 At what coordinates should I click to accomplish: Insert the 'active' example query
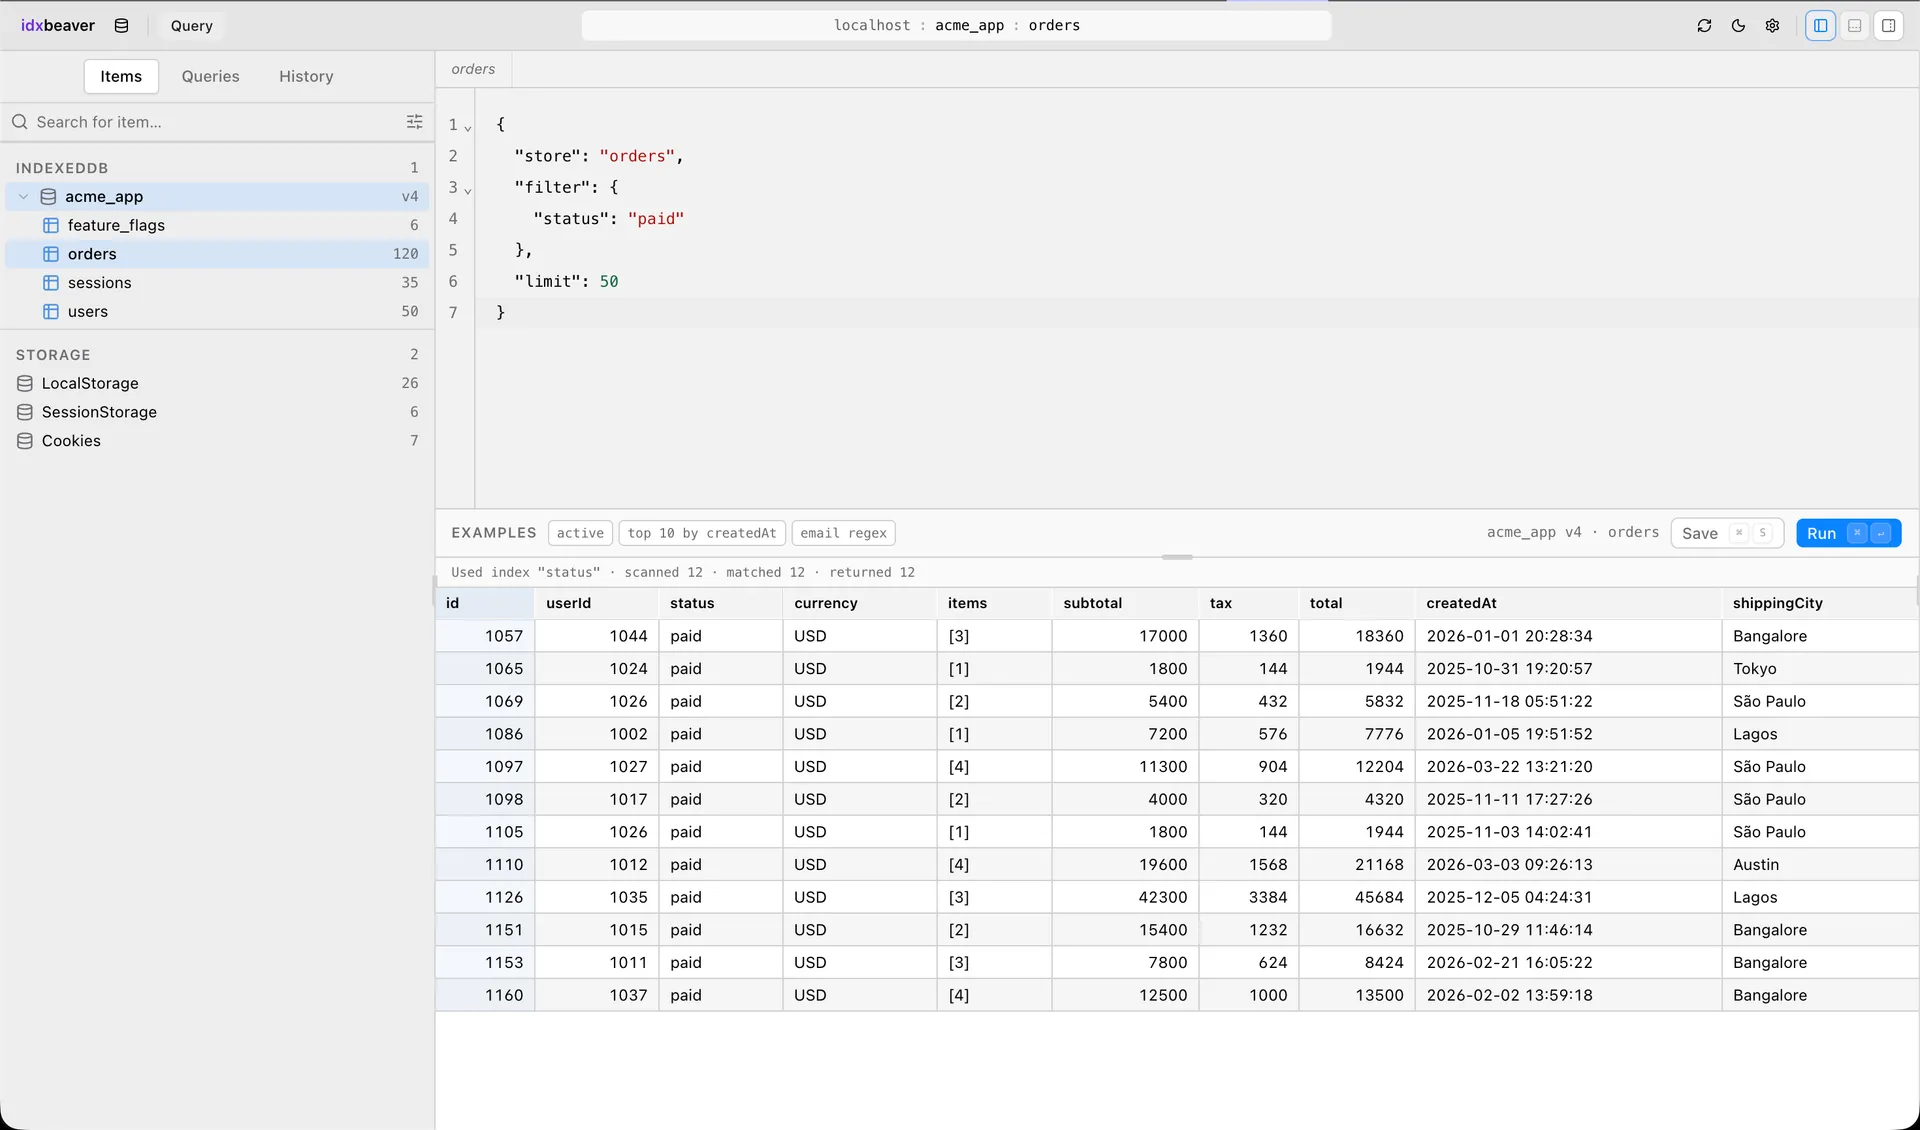point(580,533)
